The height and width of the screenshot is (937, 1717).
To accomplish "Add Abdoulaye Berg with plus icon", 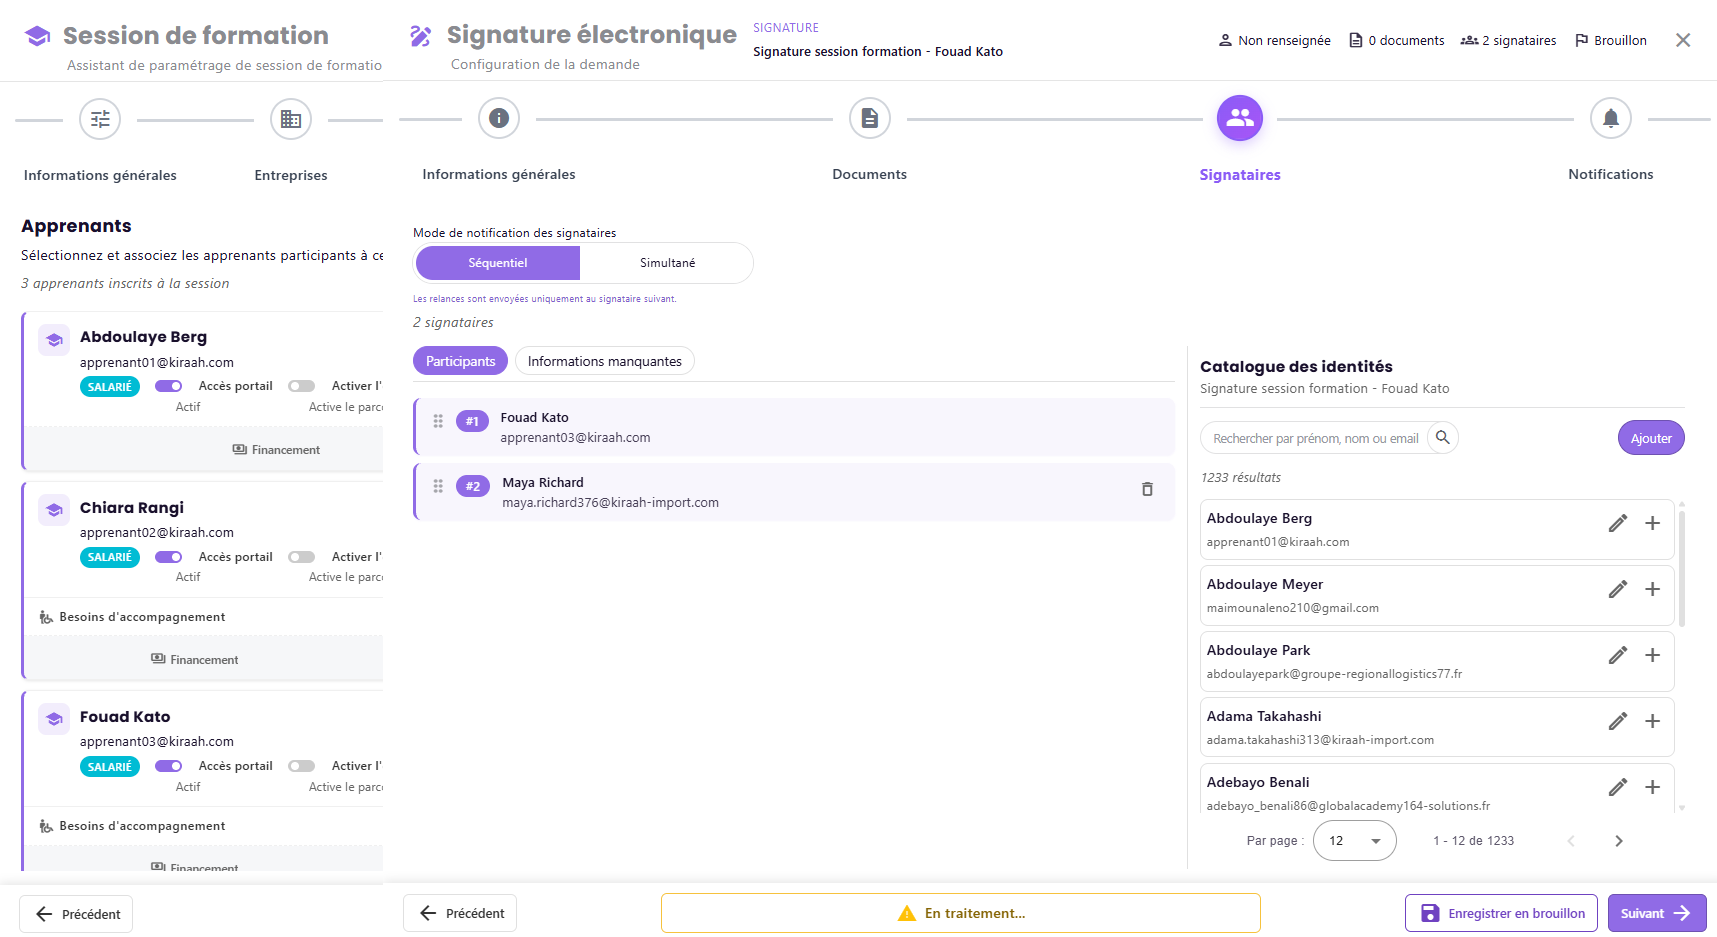I will [x=1652, y=523].
